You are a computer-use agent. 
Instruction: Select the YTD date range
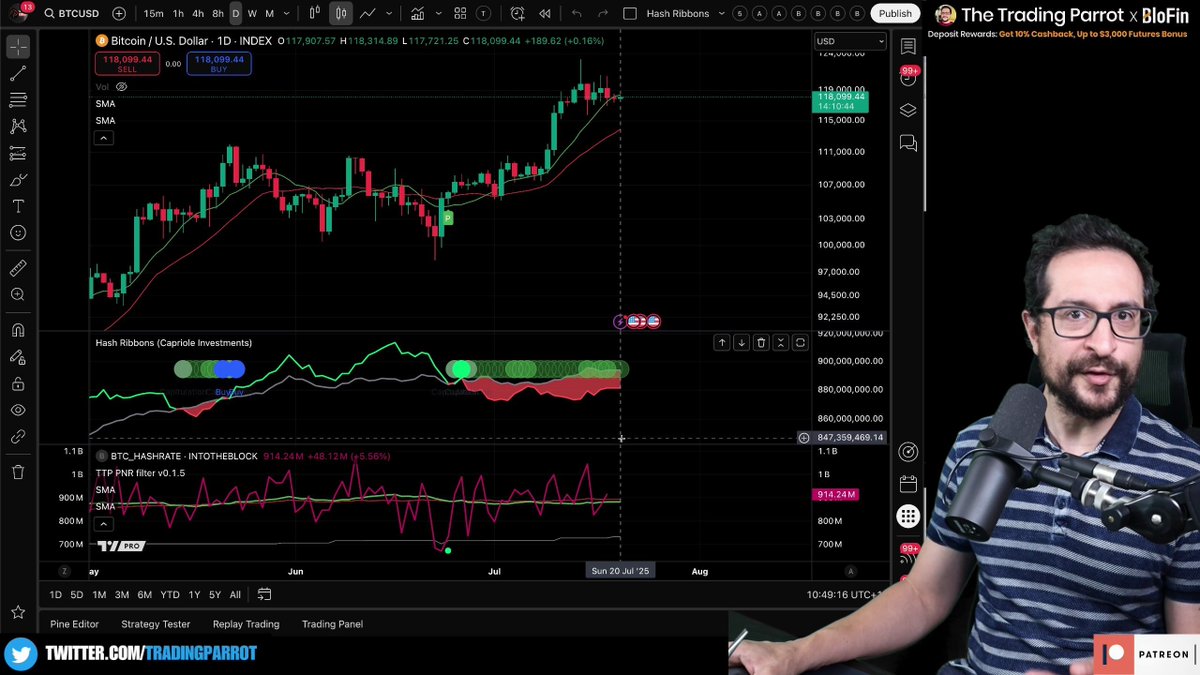170,595
